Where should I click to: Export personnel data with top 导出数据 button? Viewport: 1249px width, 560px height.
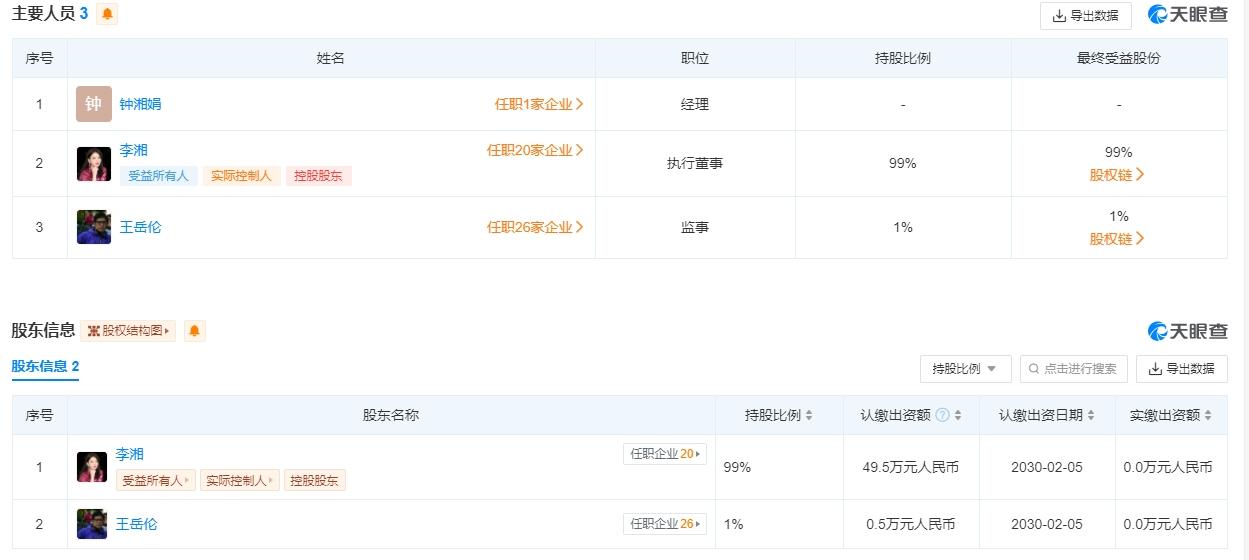(x=1086, y=16)
